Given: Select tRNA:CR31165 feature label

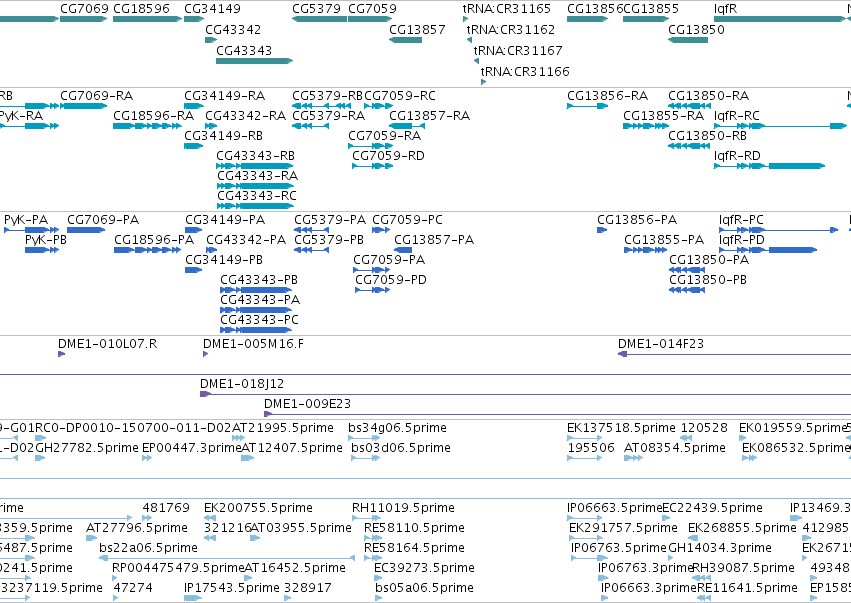Looking at the screenshot, I should click(507, 9).
